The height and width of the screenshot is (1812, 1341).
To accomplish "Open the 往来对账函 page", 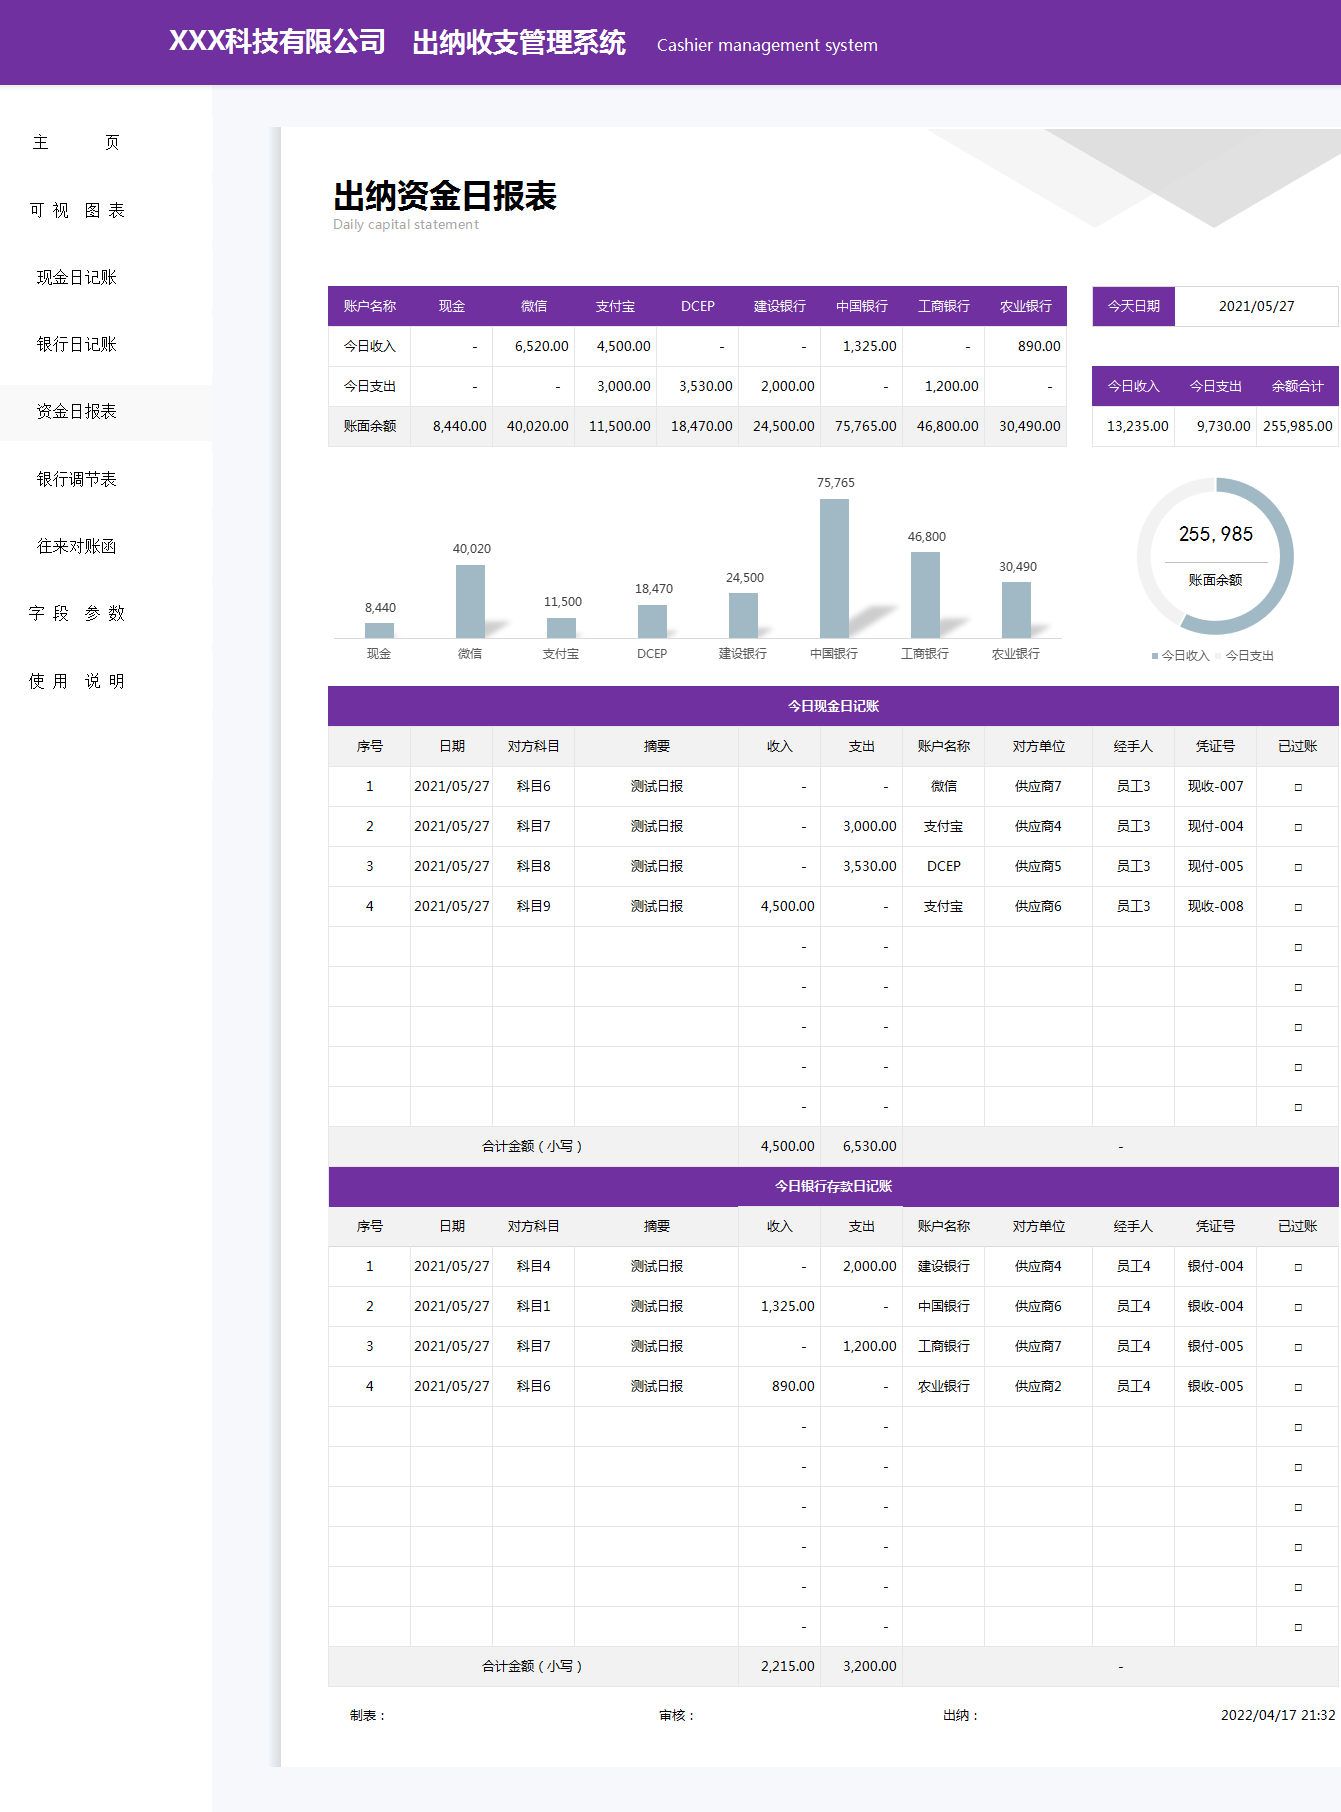I will click(76, 546).
